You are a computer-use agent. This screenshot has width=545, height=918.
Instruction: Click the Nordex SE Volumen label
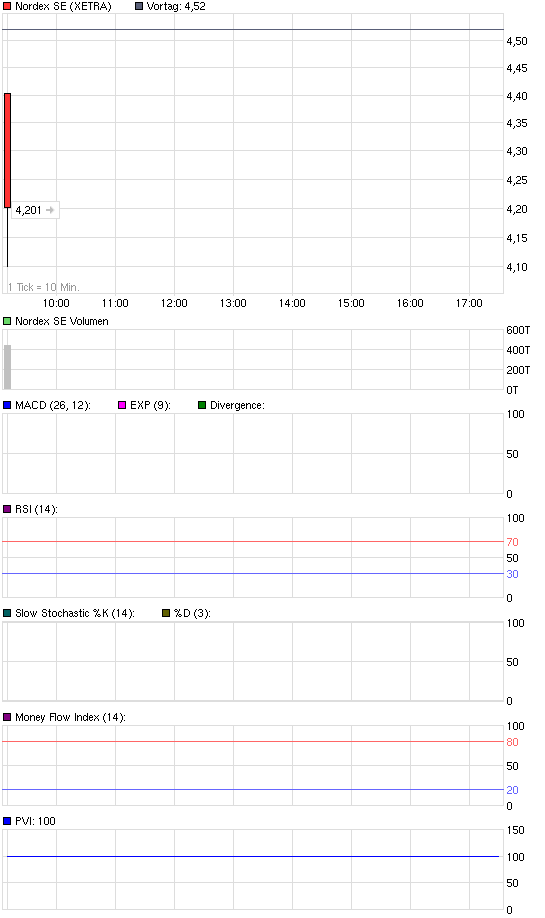tap(62, 321)
